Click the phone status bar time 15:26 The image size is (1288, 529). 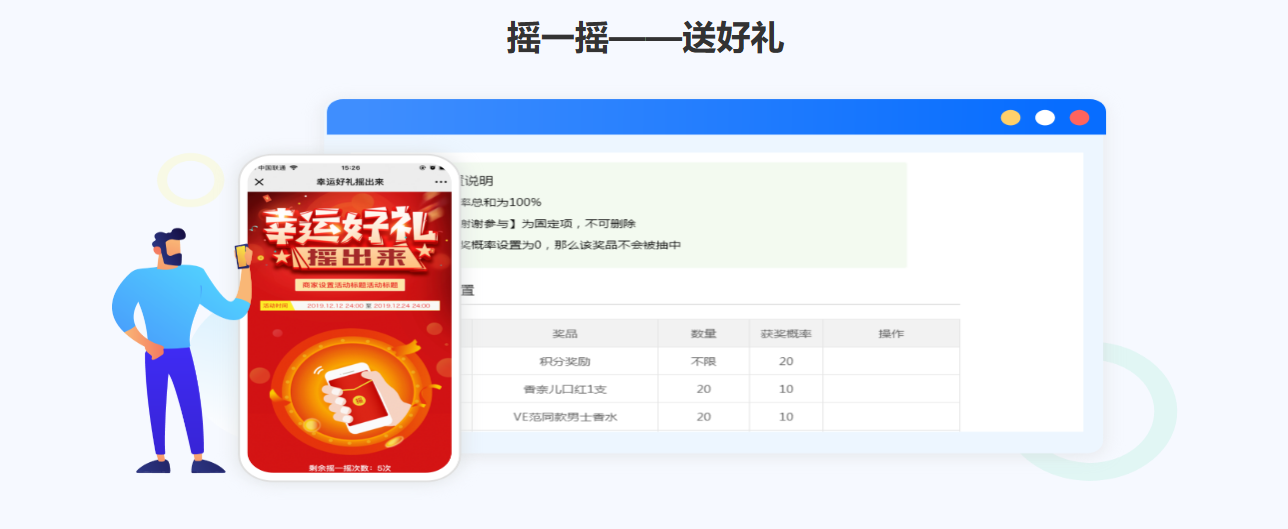point(350,167)
